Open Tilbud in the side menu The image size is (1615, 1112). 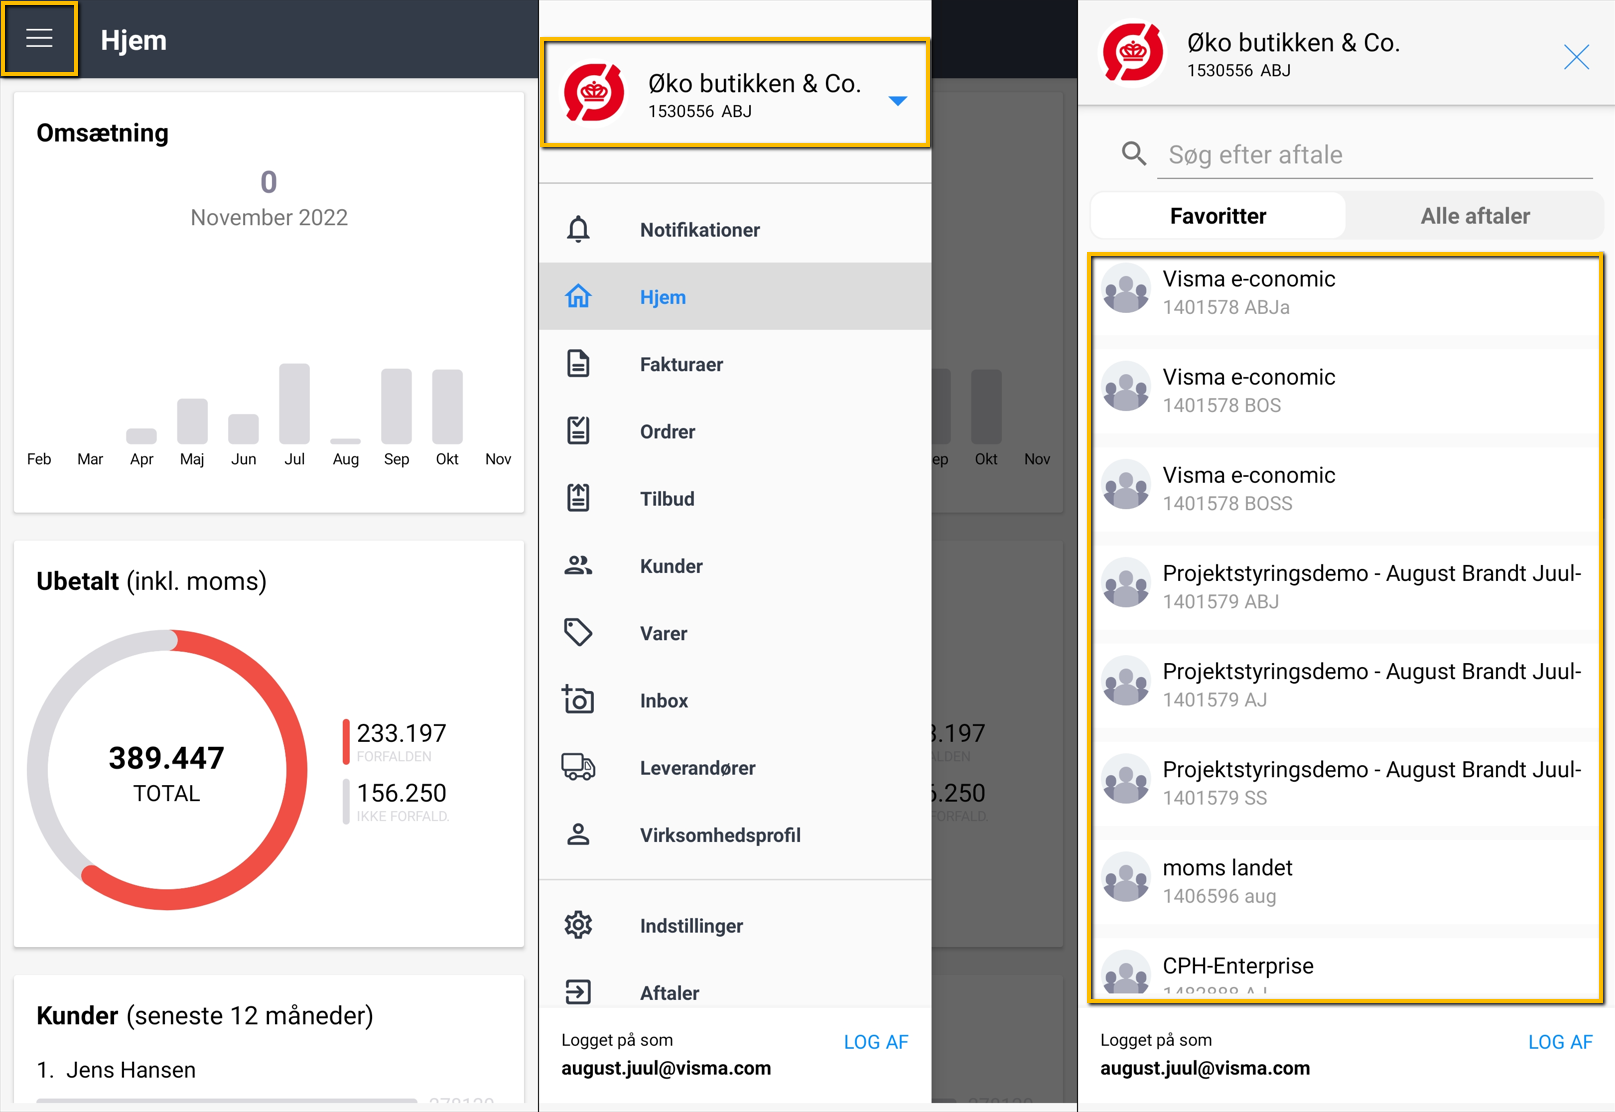pos(735,498)
